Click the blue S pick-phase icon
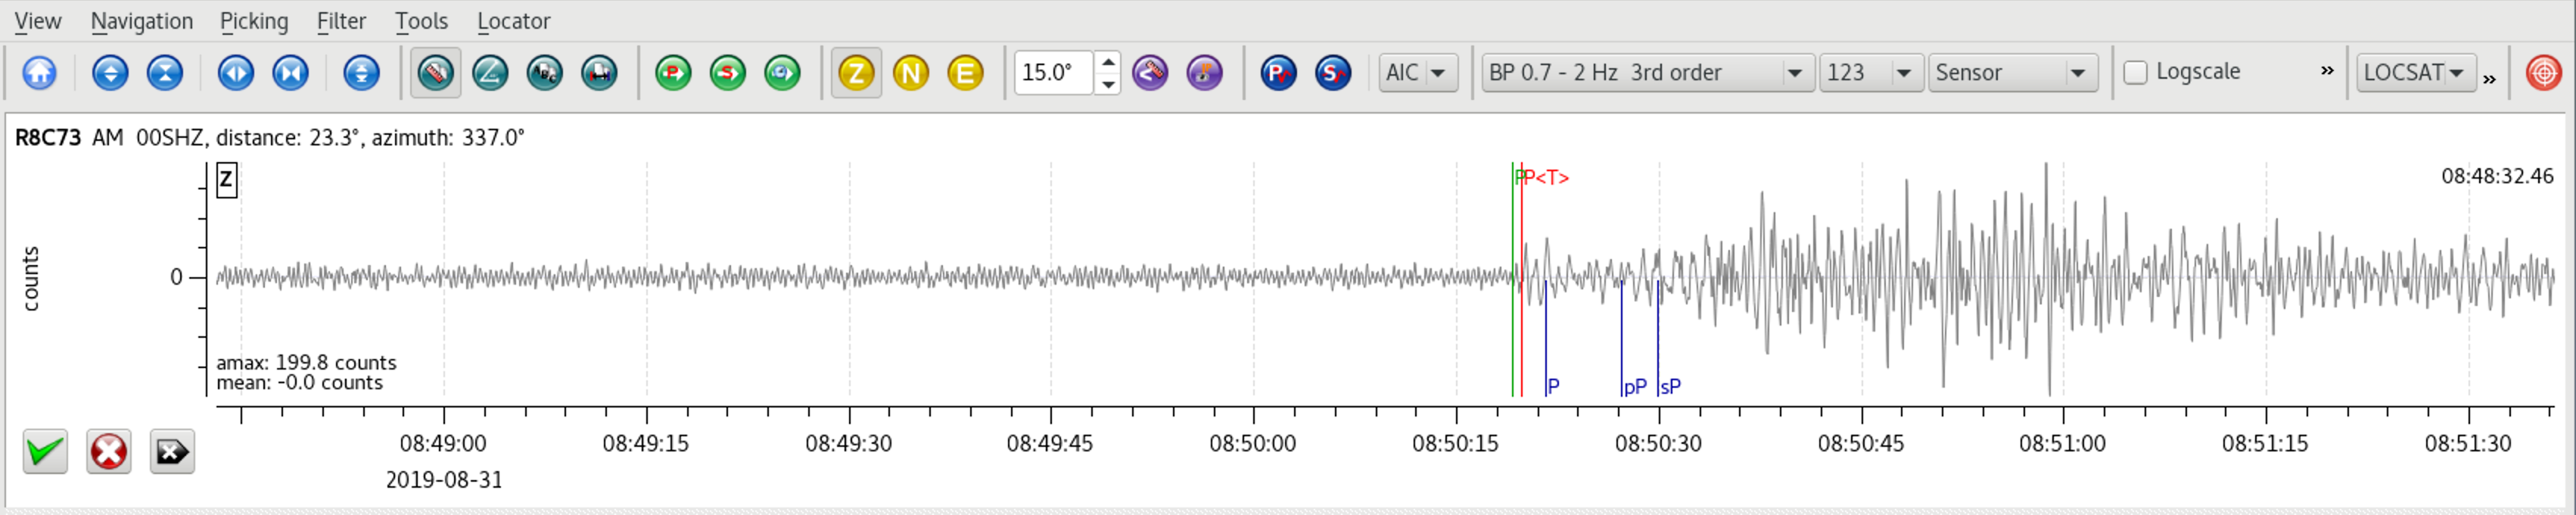The image size is (2576, 515). point(1333,73)
